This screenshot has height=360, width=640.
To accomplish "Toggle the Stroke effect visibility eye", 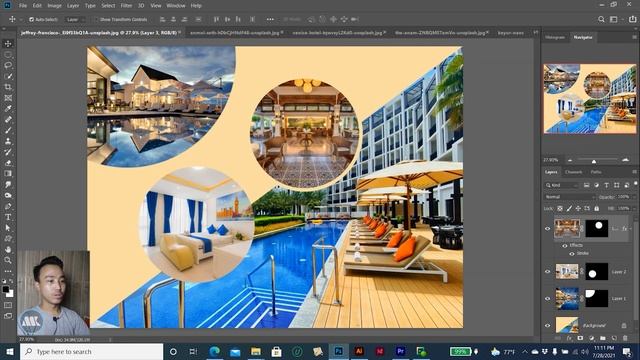I will [x=572, y=253].
